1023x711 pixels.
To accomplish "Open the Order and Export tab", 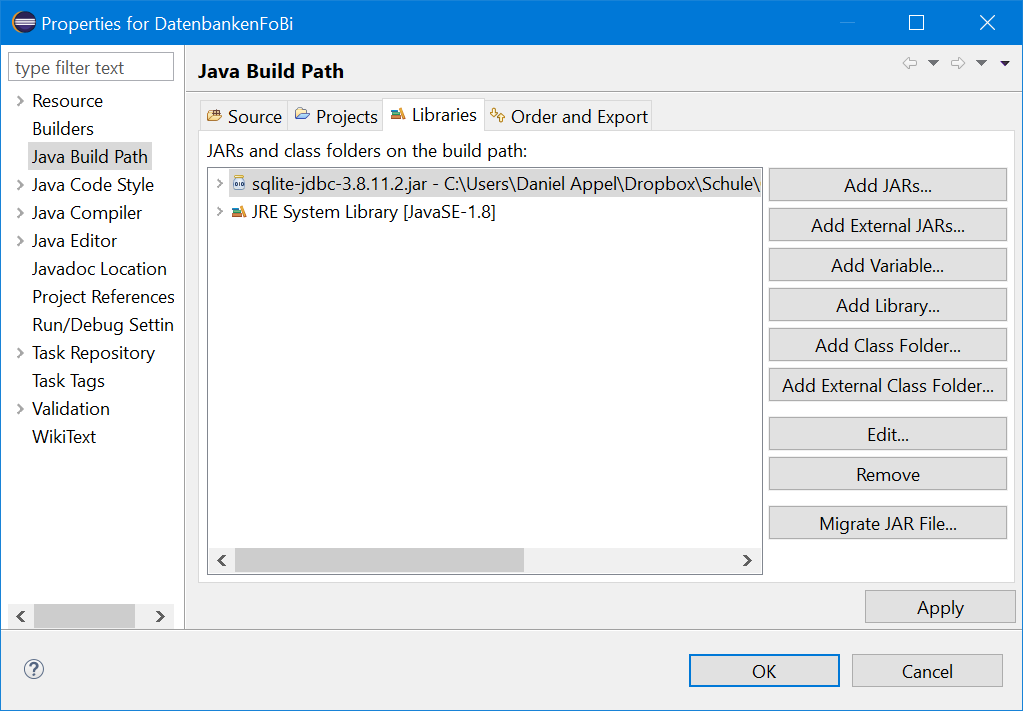I will tap(568, 116).
